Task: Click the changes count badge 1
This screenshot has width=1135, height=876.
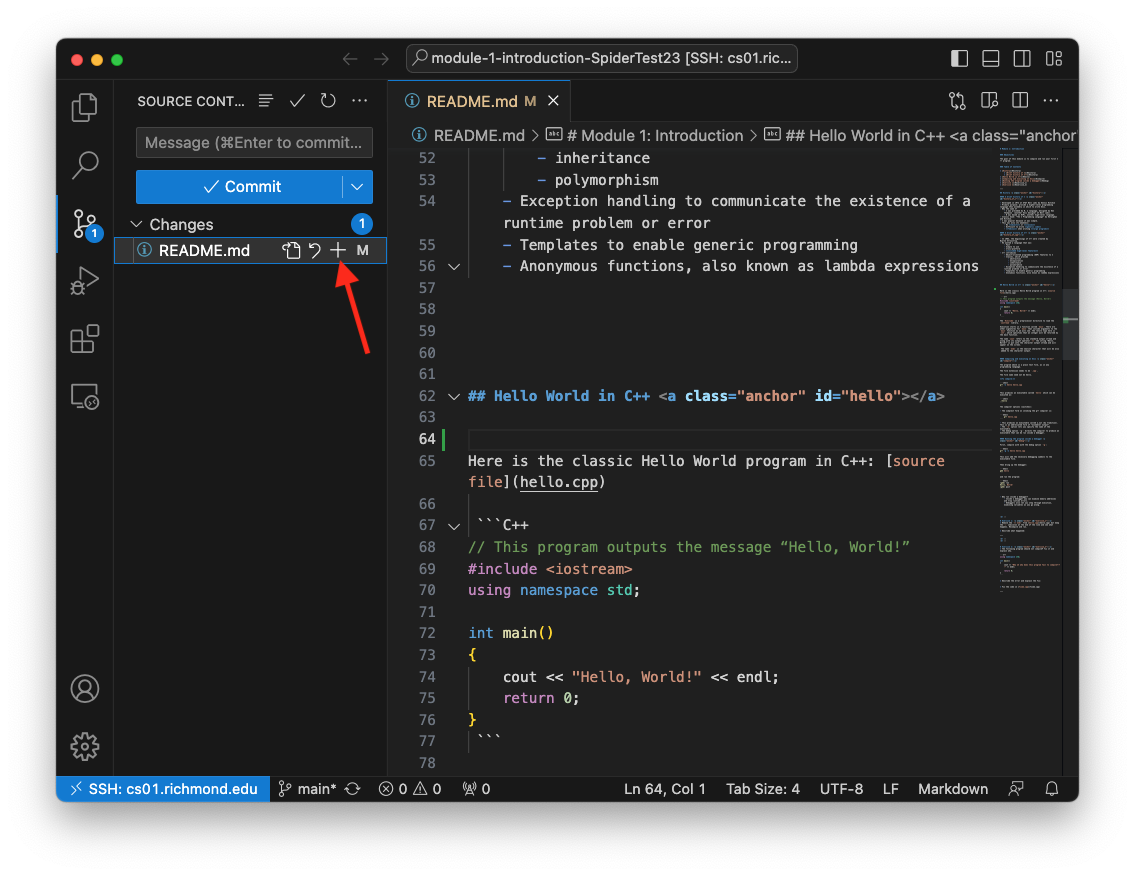Action: coord(362,224)
